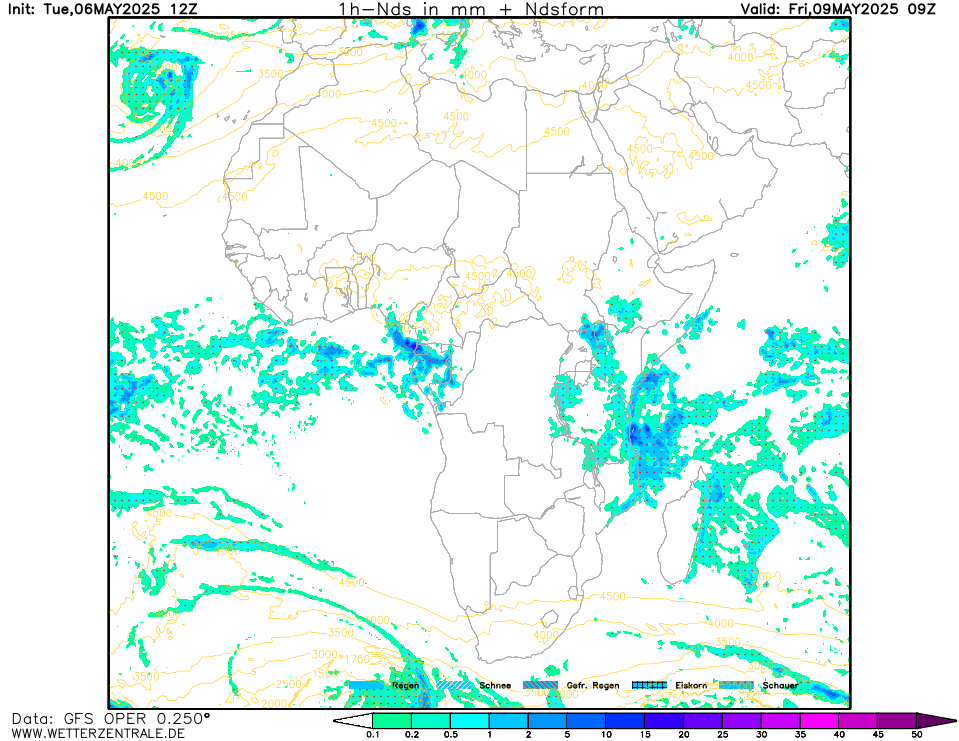
Task: Click the Regen legend swatch
Action: (368, 685)
